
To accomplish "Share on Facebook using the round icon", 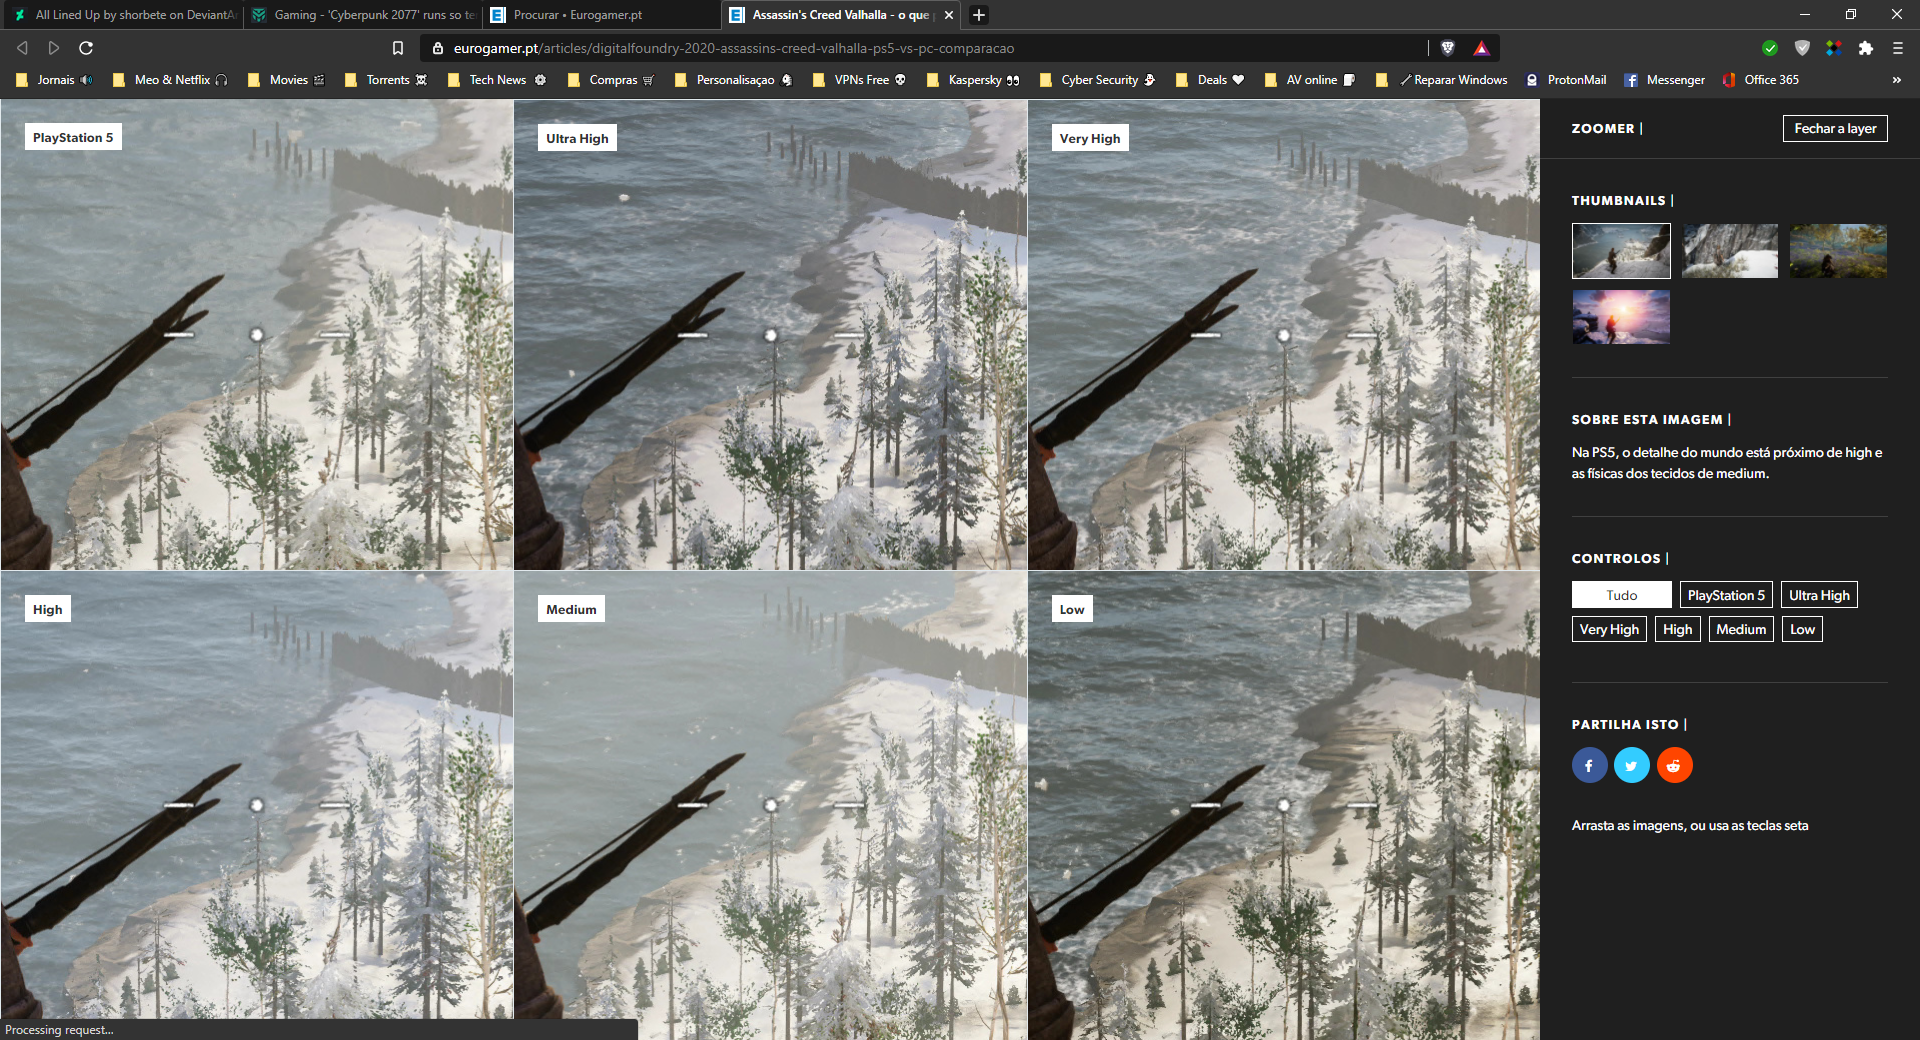I will [1589, 766].
